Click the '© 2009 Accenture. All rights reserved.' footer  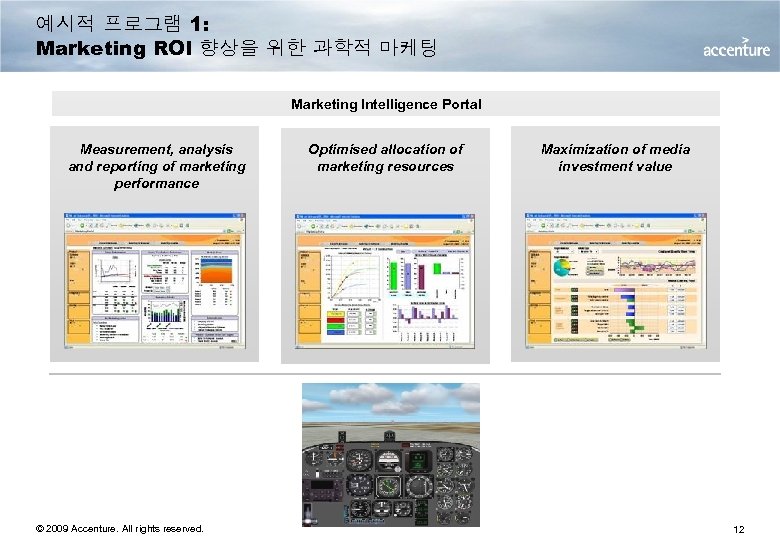click(120, 529)
